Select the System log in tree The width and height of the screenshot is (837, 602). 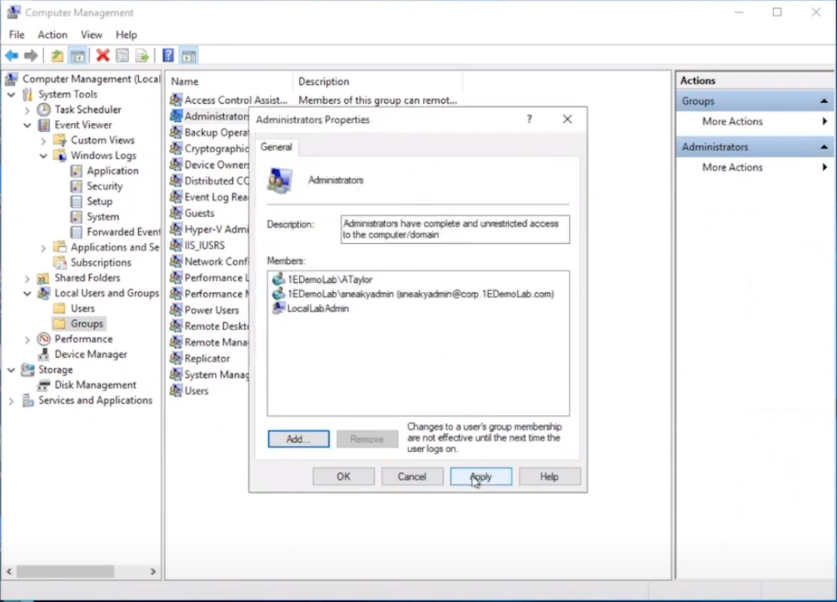(x=103, y=217)
